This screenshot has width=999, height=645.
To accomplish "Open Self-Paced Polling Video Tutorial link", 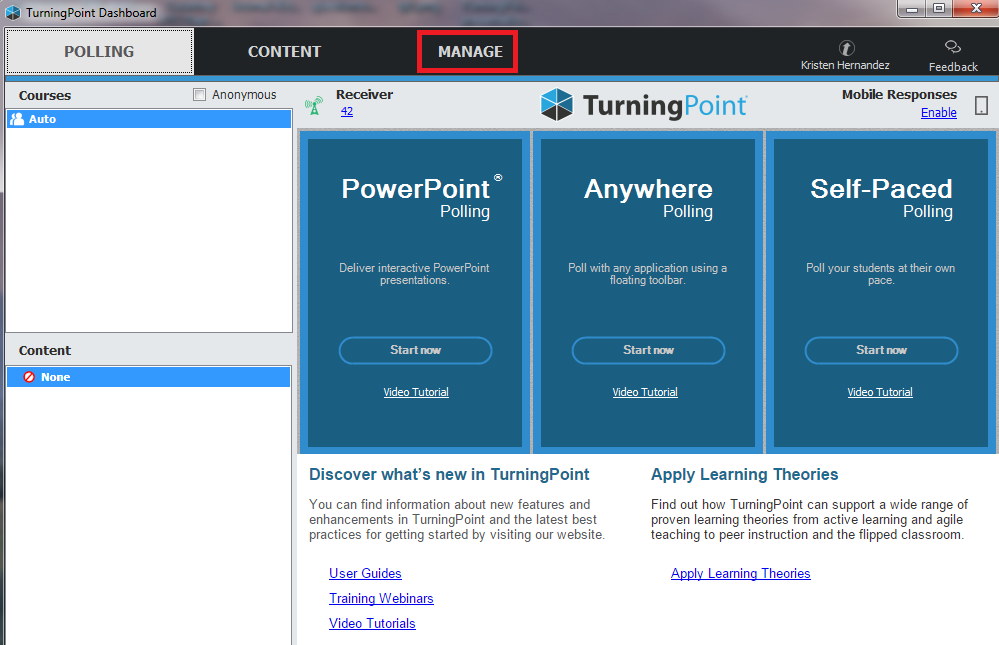I will pyautogui.click(x=880, y=393).
